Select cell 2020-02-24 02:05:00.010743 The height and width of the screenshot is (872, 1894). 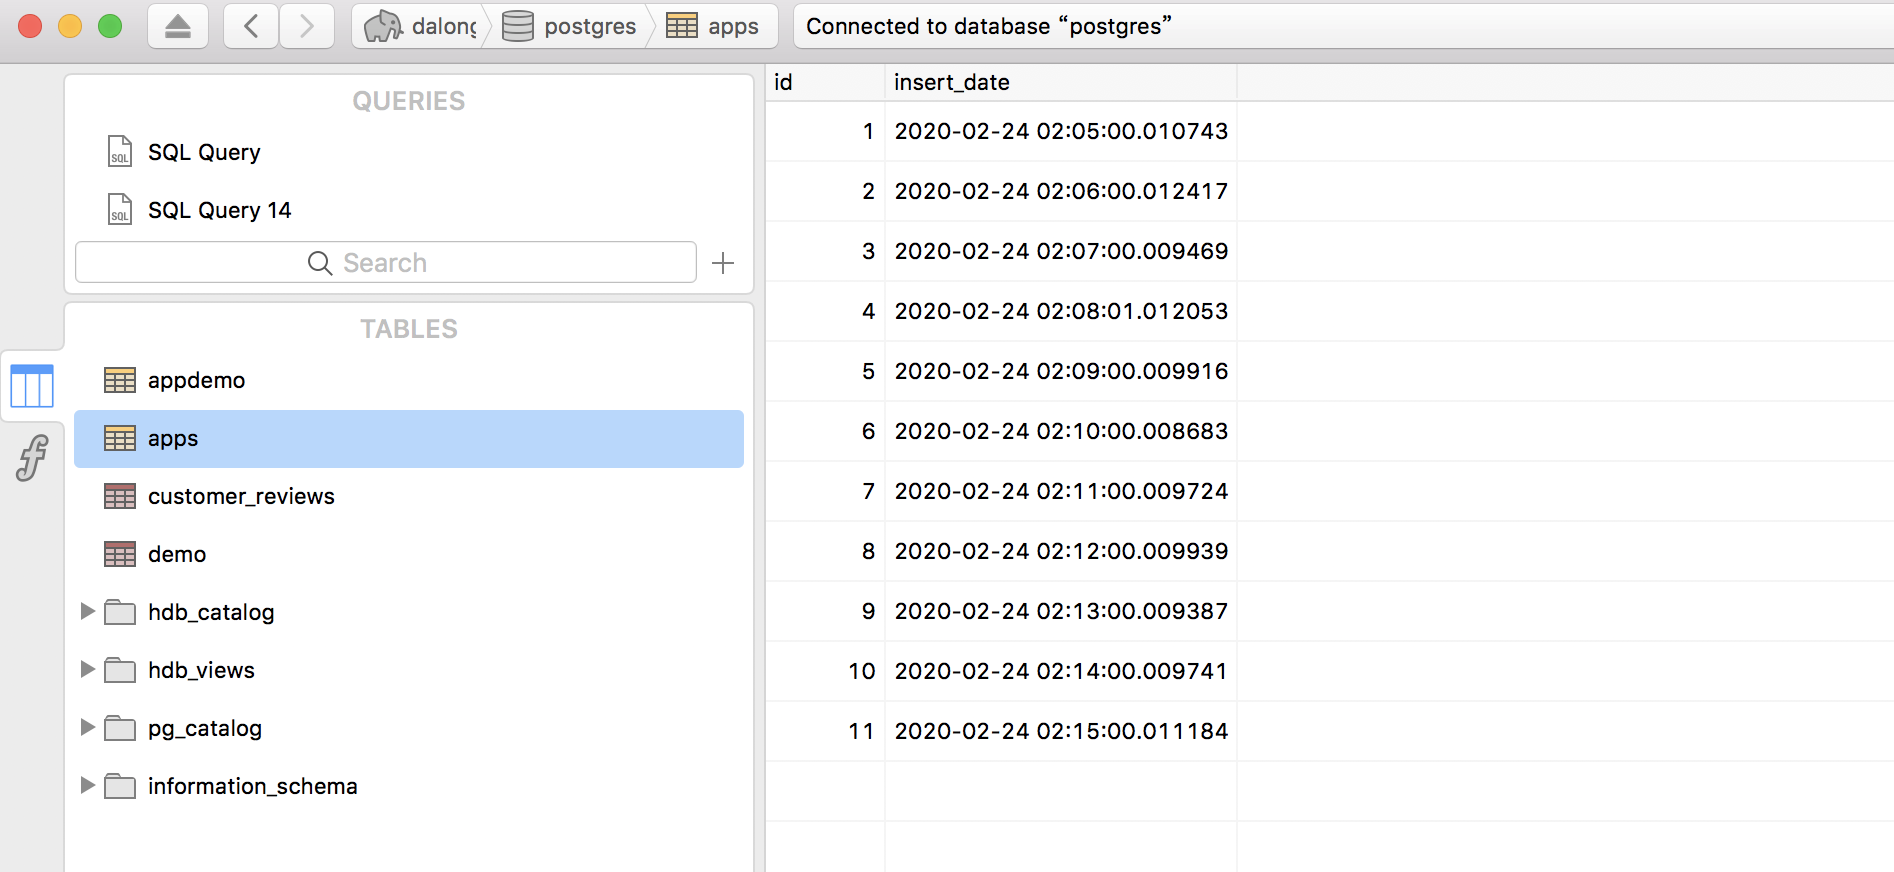(1061, 131)
